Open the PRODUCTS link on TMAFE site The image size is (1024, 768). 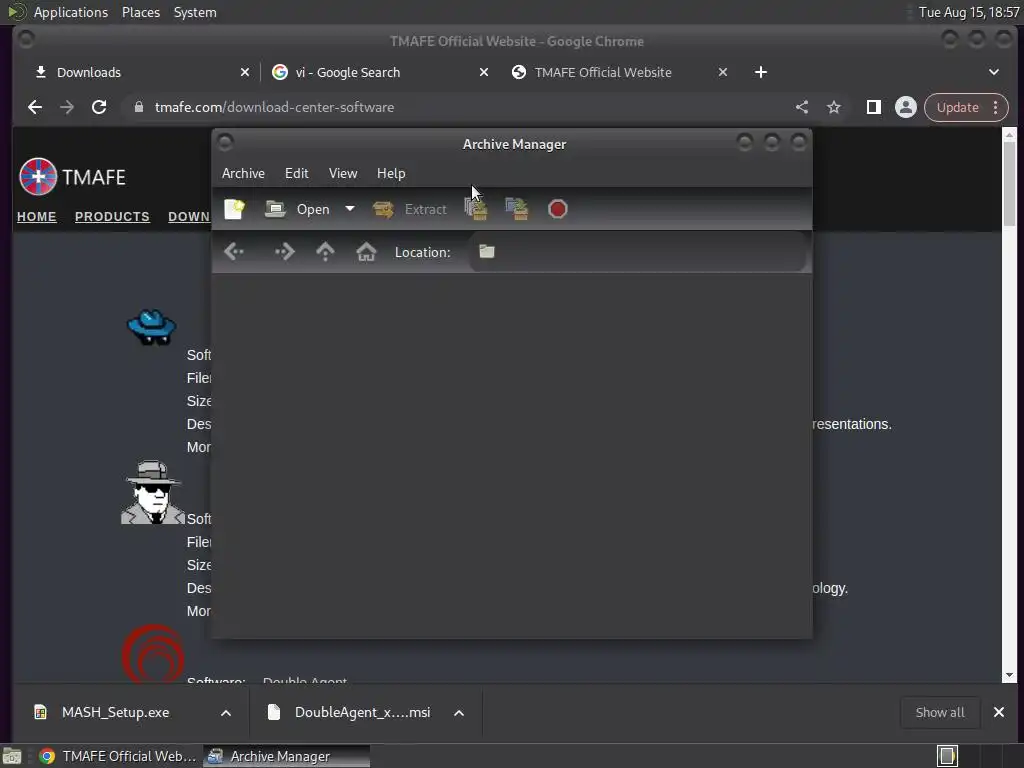112,216
